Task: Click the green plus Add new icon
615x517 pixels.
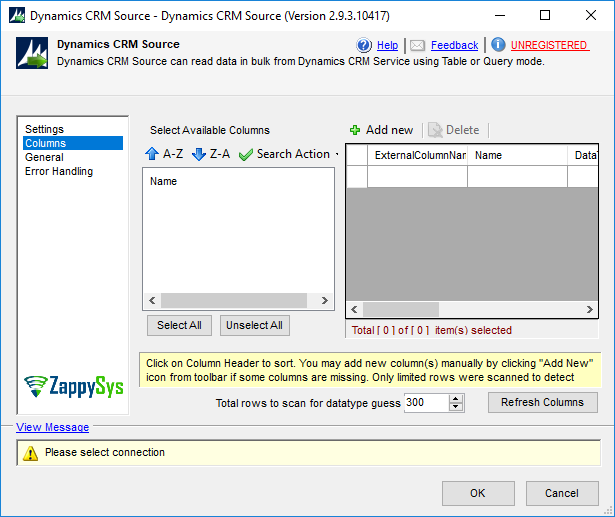Action: tap(355, 130)
